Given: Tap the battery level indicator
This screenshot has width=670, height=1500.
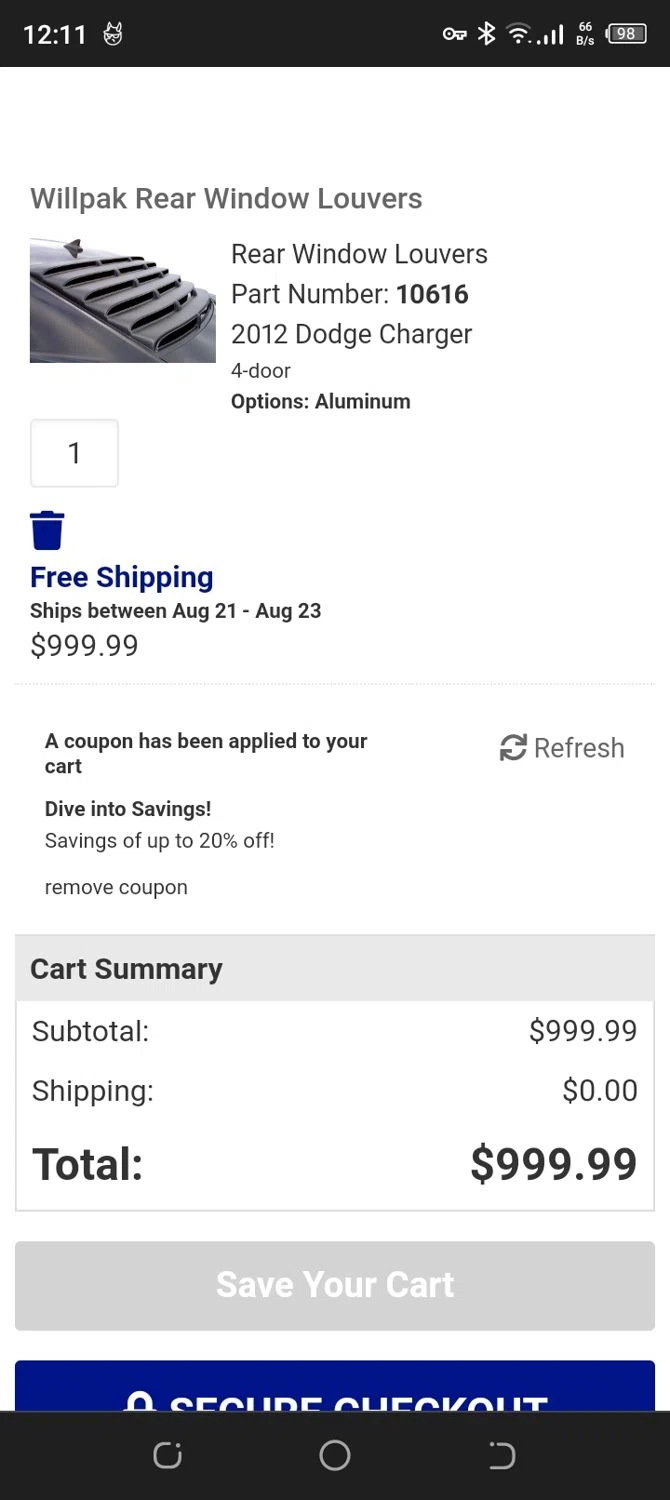Looking at the screenshot, I should point(625,34).
